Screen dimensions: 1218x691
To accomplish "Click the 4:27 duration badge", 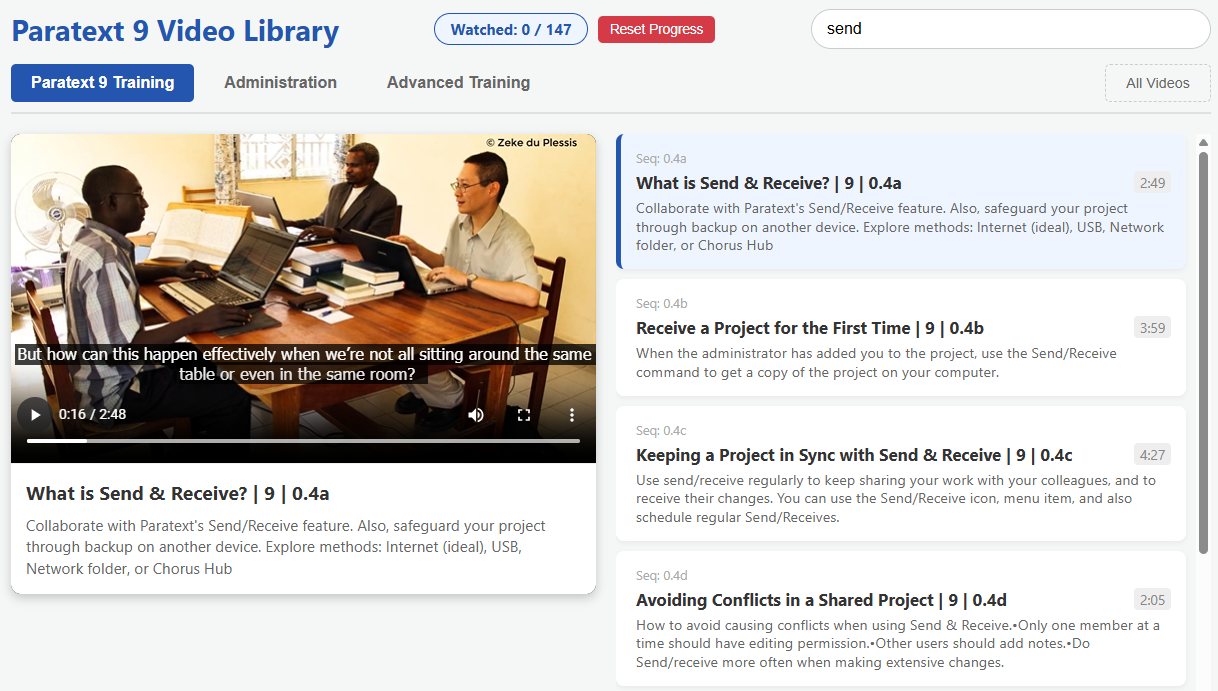I will tap(1152, 455).
